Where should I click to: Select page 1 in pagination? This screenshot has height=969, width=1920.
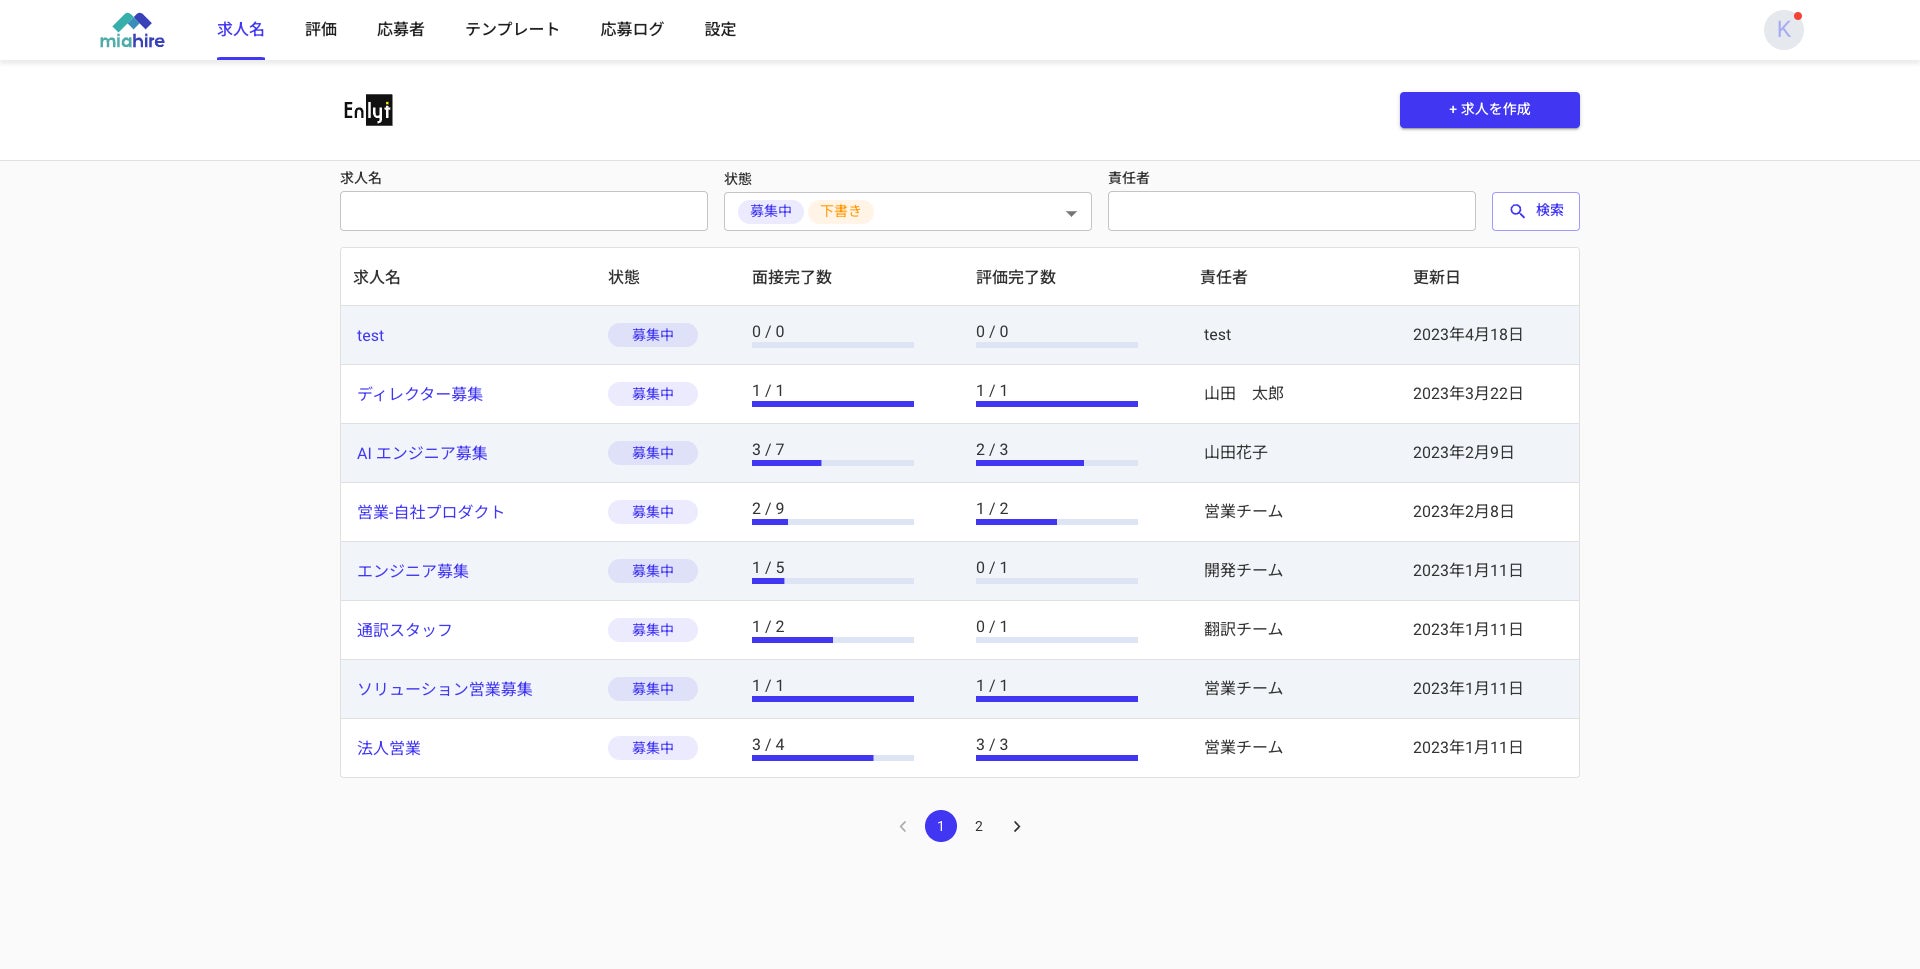point(941,826)
